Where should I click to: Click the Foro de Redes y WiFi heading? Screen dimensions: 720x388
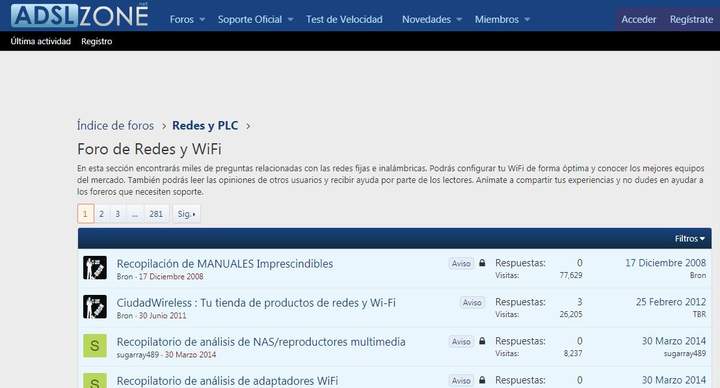149,149
